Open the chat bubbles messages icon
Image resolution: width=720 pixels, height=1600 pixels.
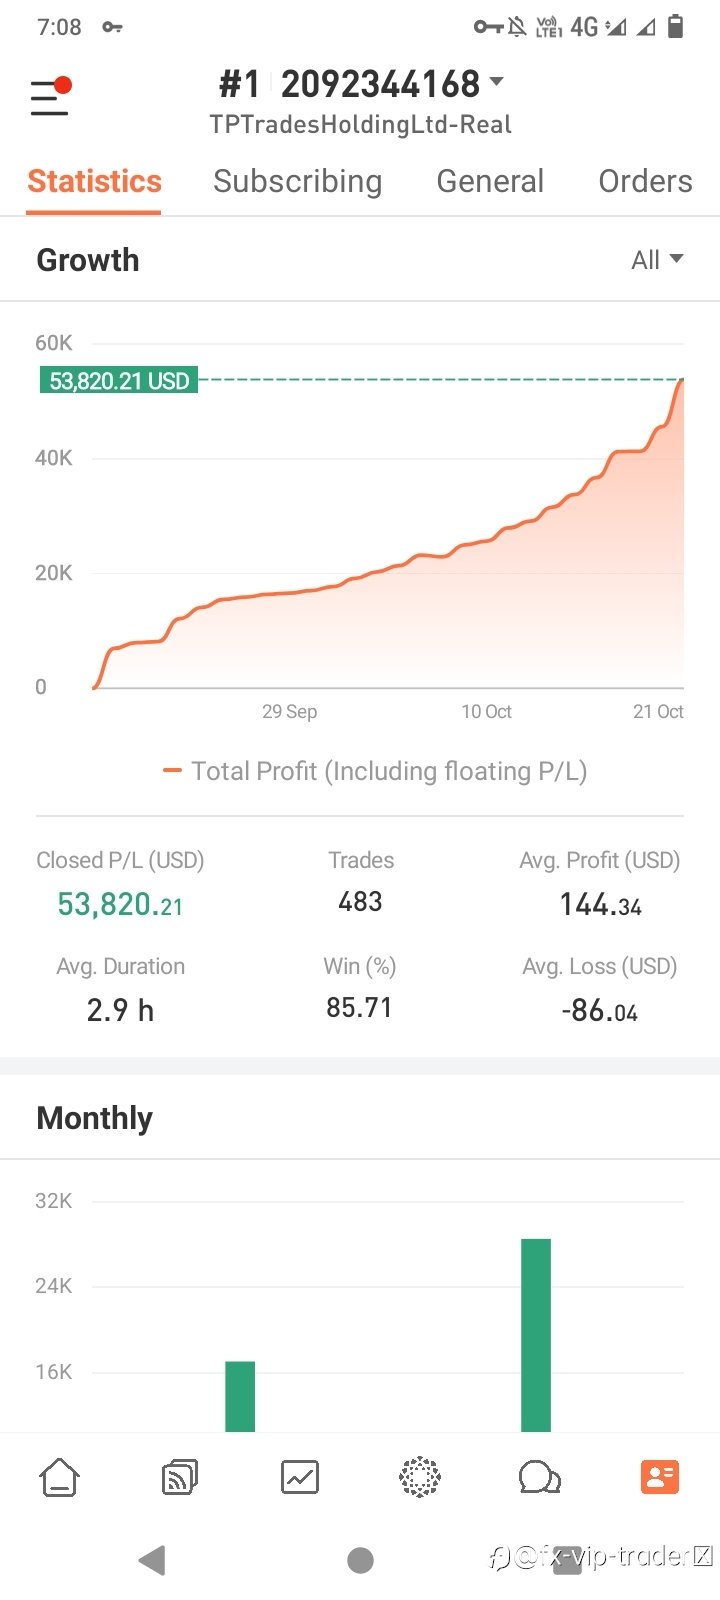pyautogui.click(x=539, y=1477)
